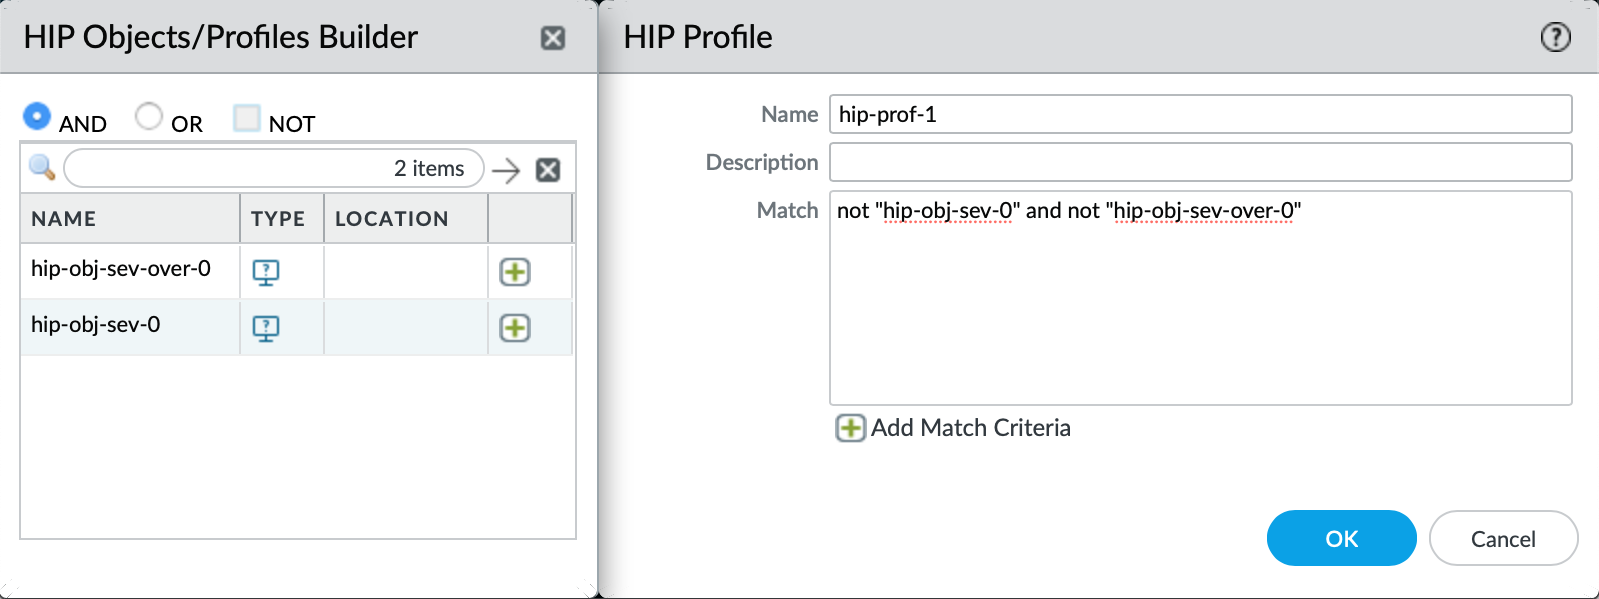Select the AND radio button
Image resolution: width=1599 pixels, height=599 pixels.
(x=37, y=117)
